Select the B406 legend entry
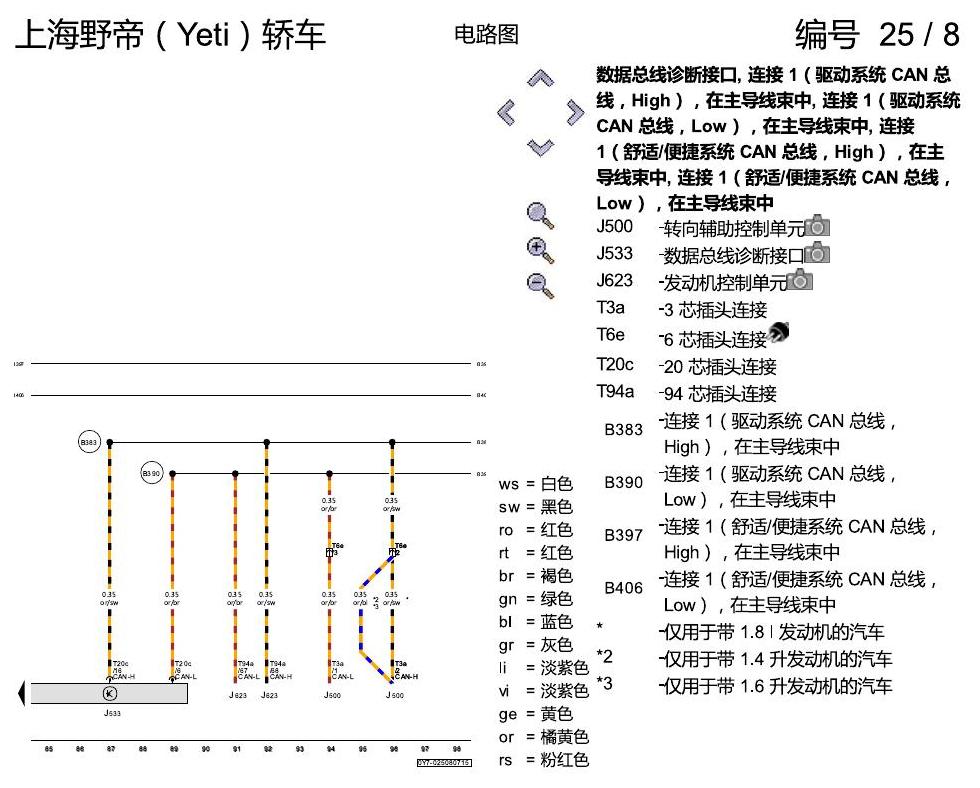The height and width of the screenshot is (788, 980). click(770, 592)
